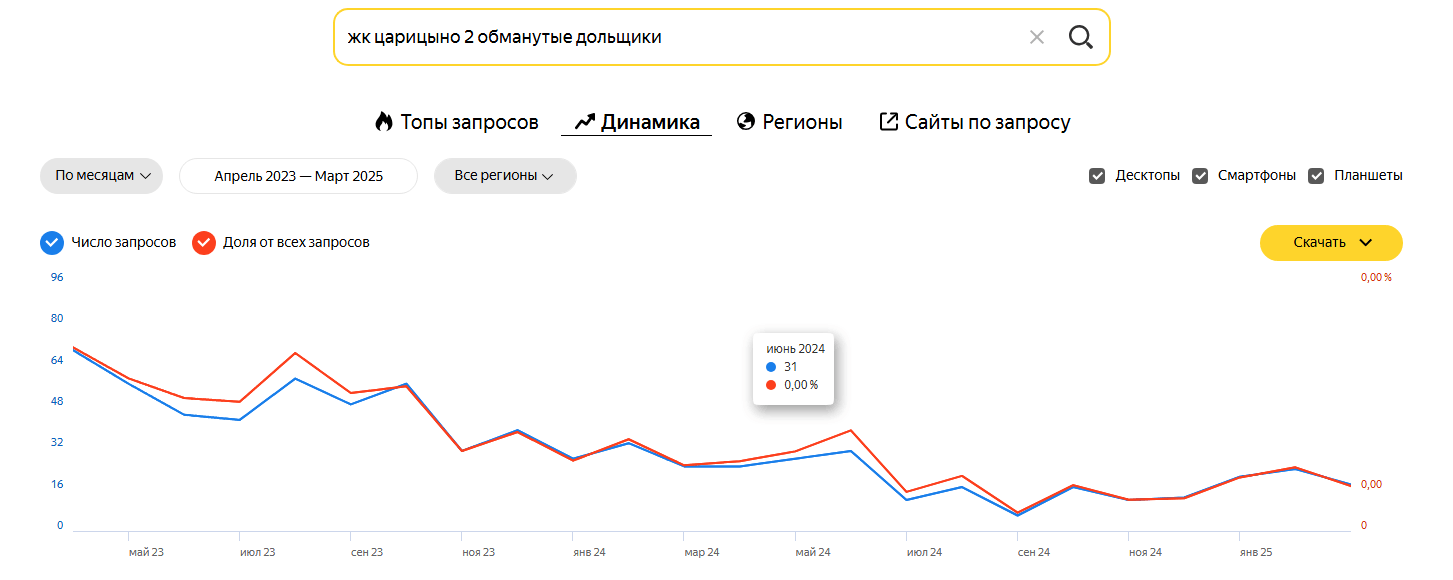The image size is (1453, 580).
Task: Click the trending arrow Dynamics icon
Action: point(585,122)
